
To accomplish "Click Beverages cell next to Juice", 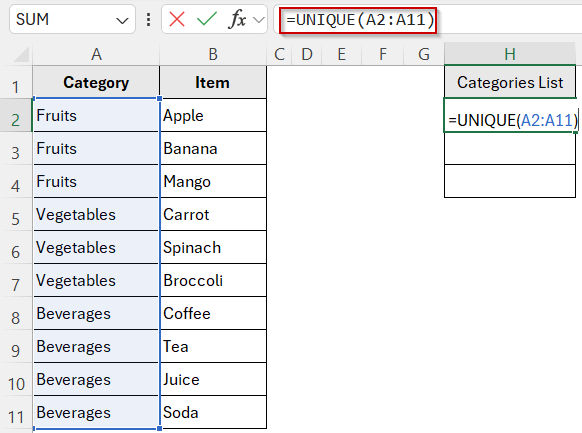I will pos(96,380).
